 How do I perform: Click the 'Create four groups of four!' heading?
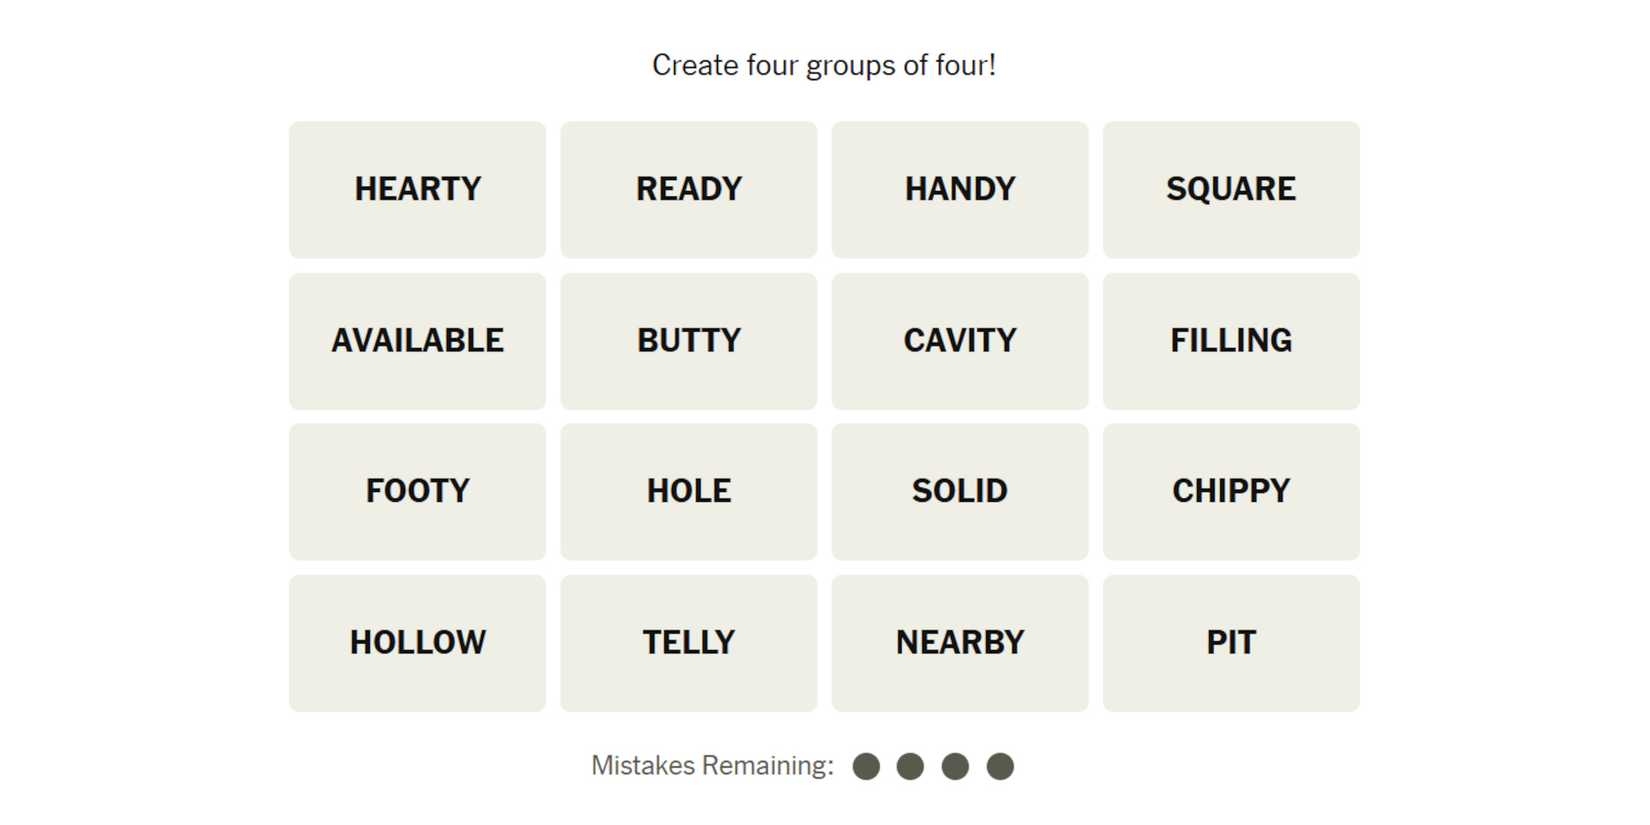point(824,66)
